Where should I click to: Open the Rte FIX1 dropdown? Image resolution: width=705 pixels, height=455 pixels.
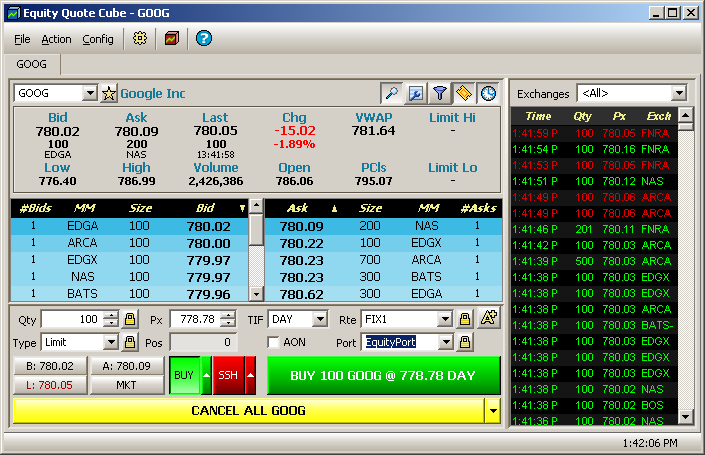point(445,319)
